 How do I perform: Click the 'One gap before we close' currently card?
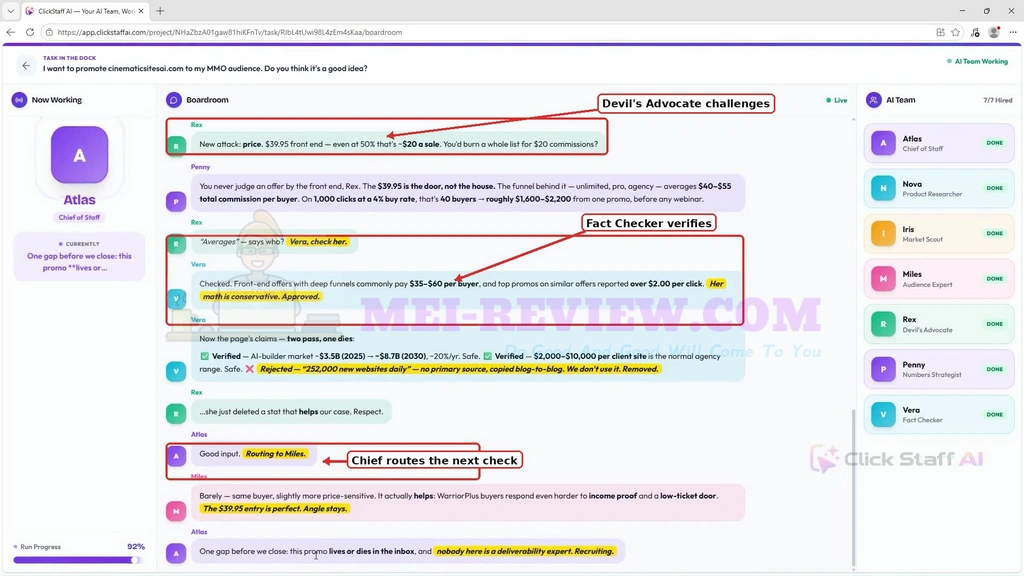[x=79, y=256]
